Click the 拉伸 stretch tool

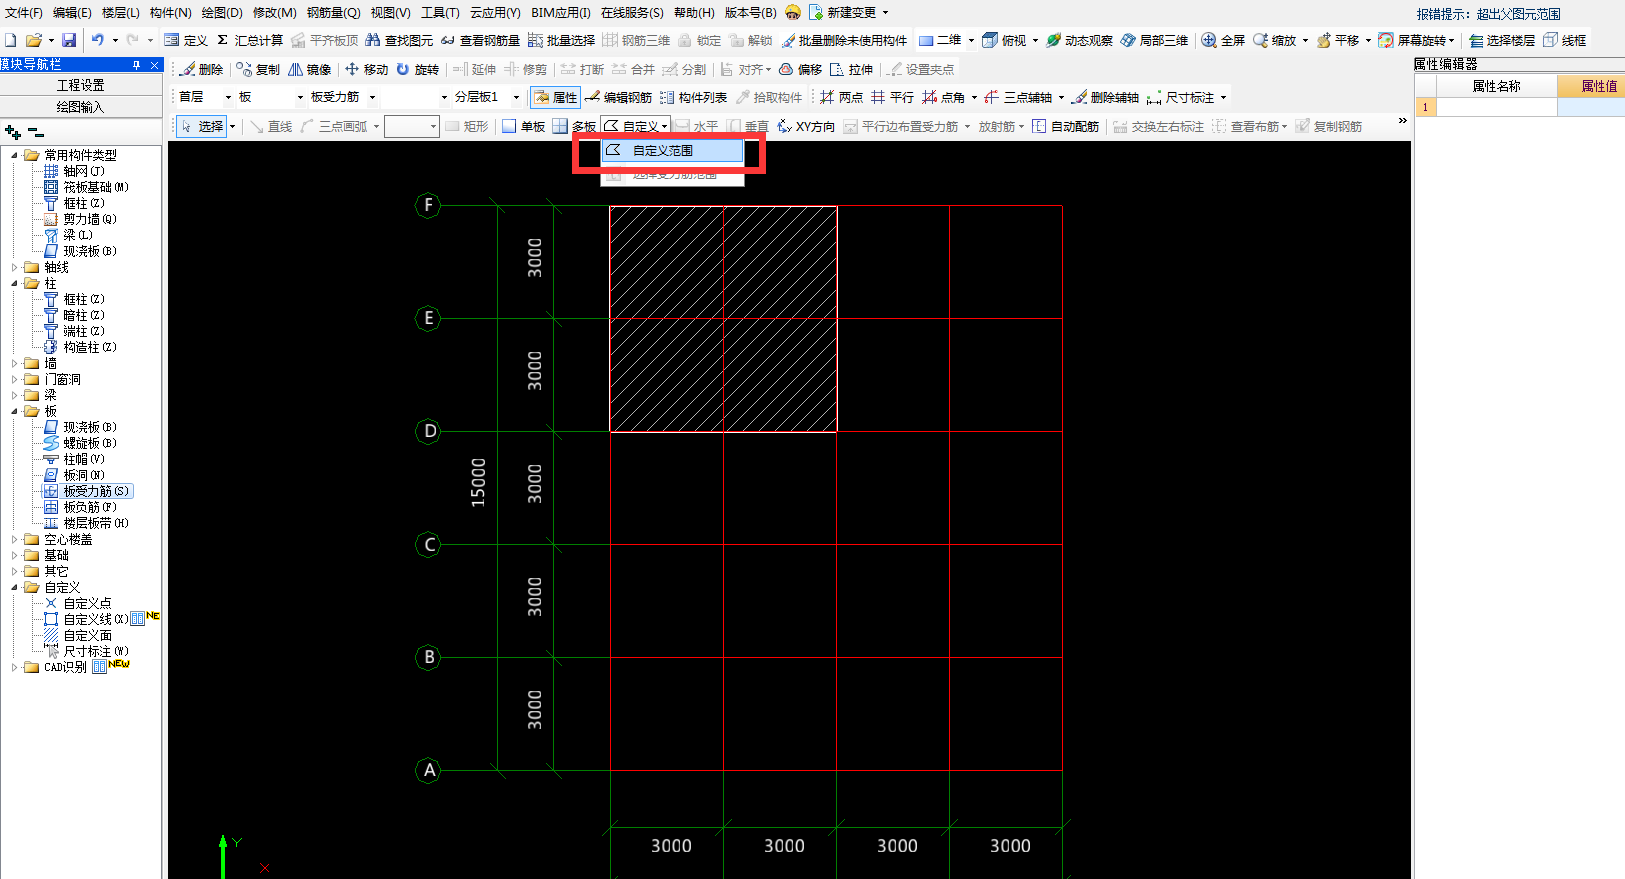coord(851,69)
